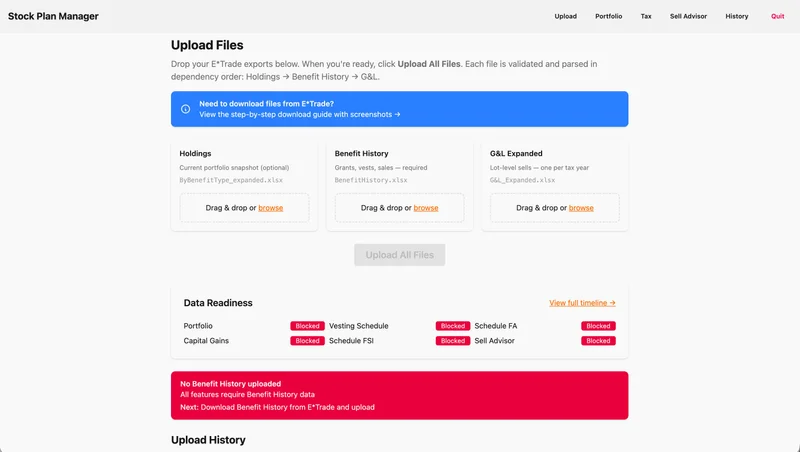Click the Holdings drag & drop zone

click(x=244, y=208)
